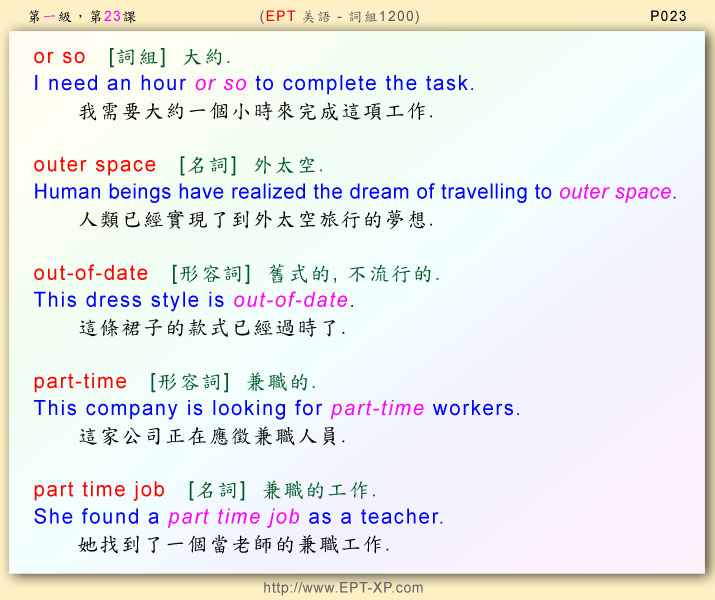Click the Chinese translation "我需要大約一個小時來完成這項工作"
Screen dimensions: 715x600
pyautogui.click(x=256, y=111)
